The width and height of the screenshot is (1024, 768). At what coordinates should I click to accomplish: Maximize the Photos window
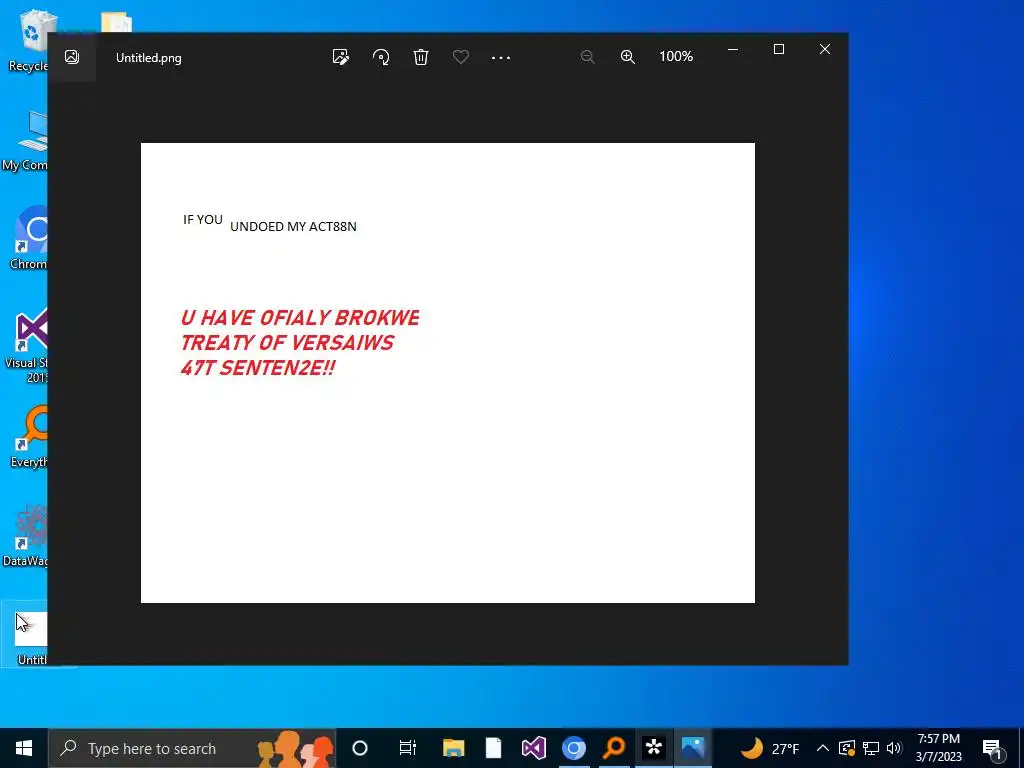(778, 49)
